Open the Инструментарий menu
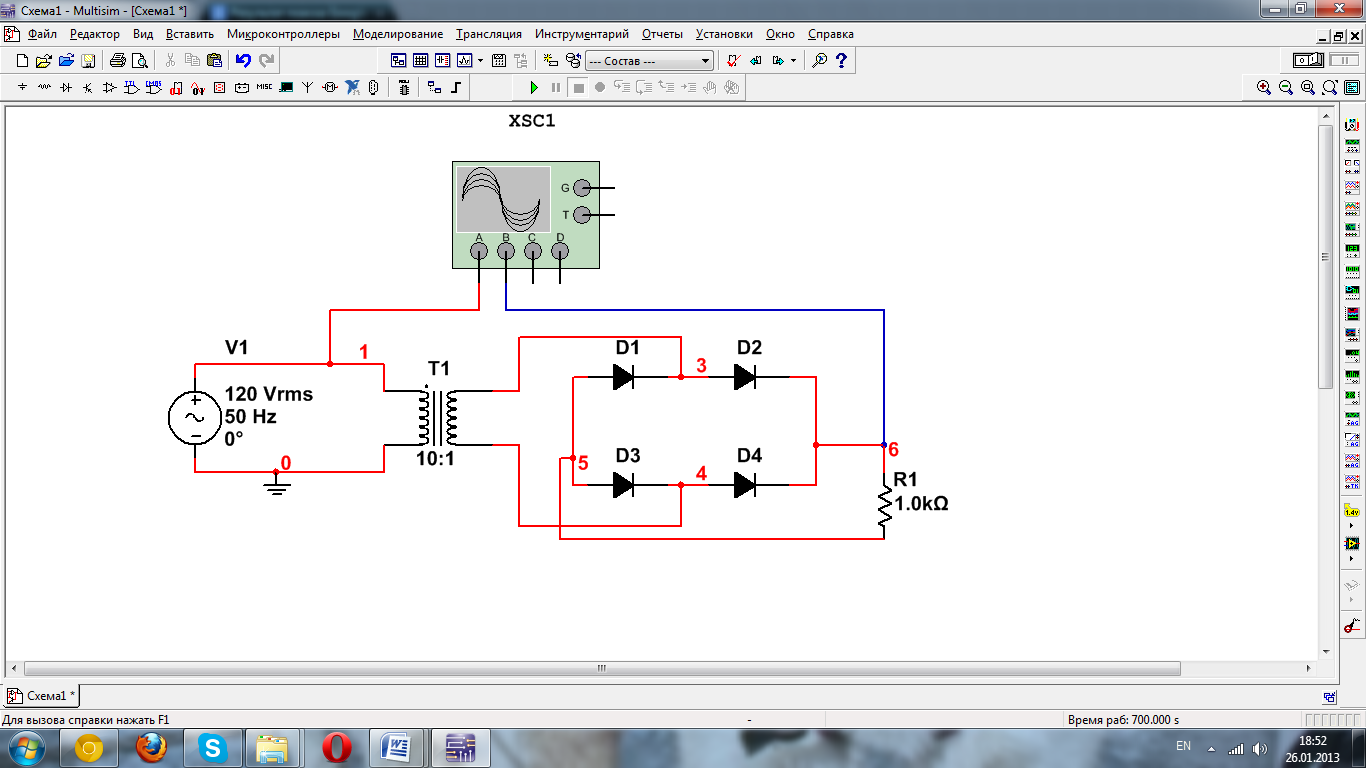 pyautogui.click(x=582, y=33)
